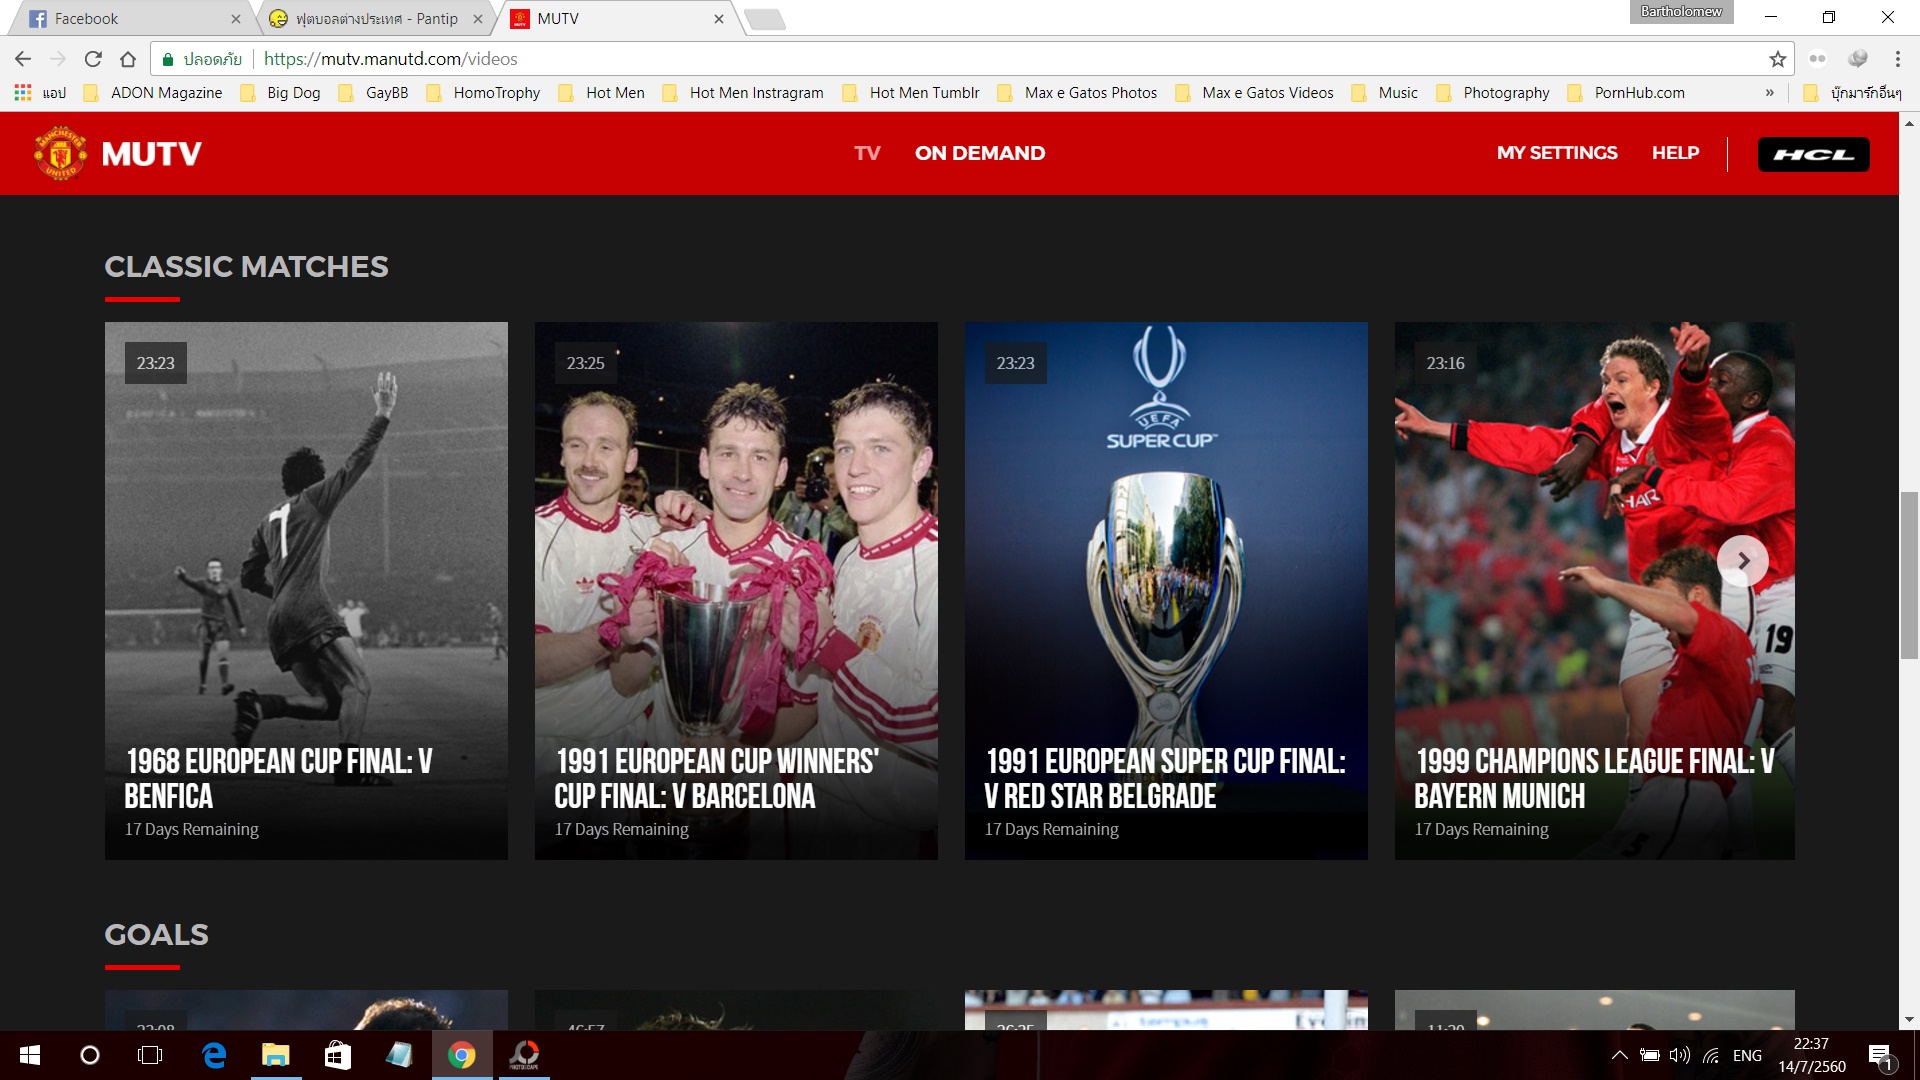Close the Pantip tab
This screenshot has height=1080, width=1920.
(477, 19)
